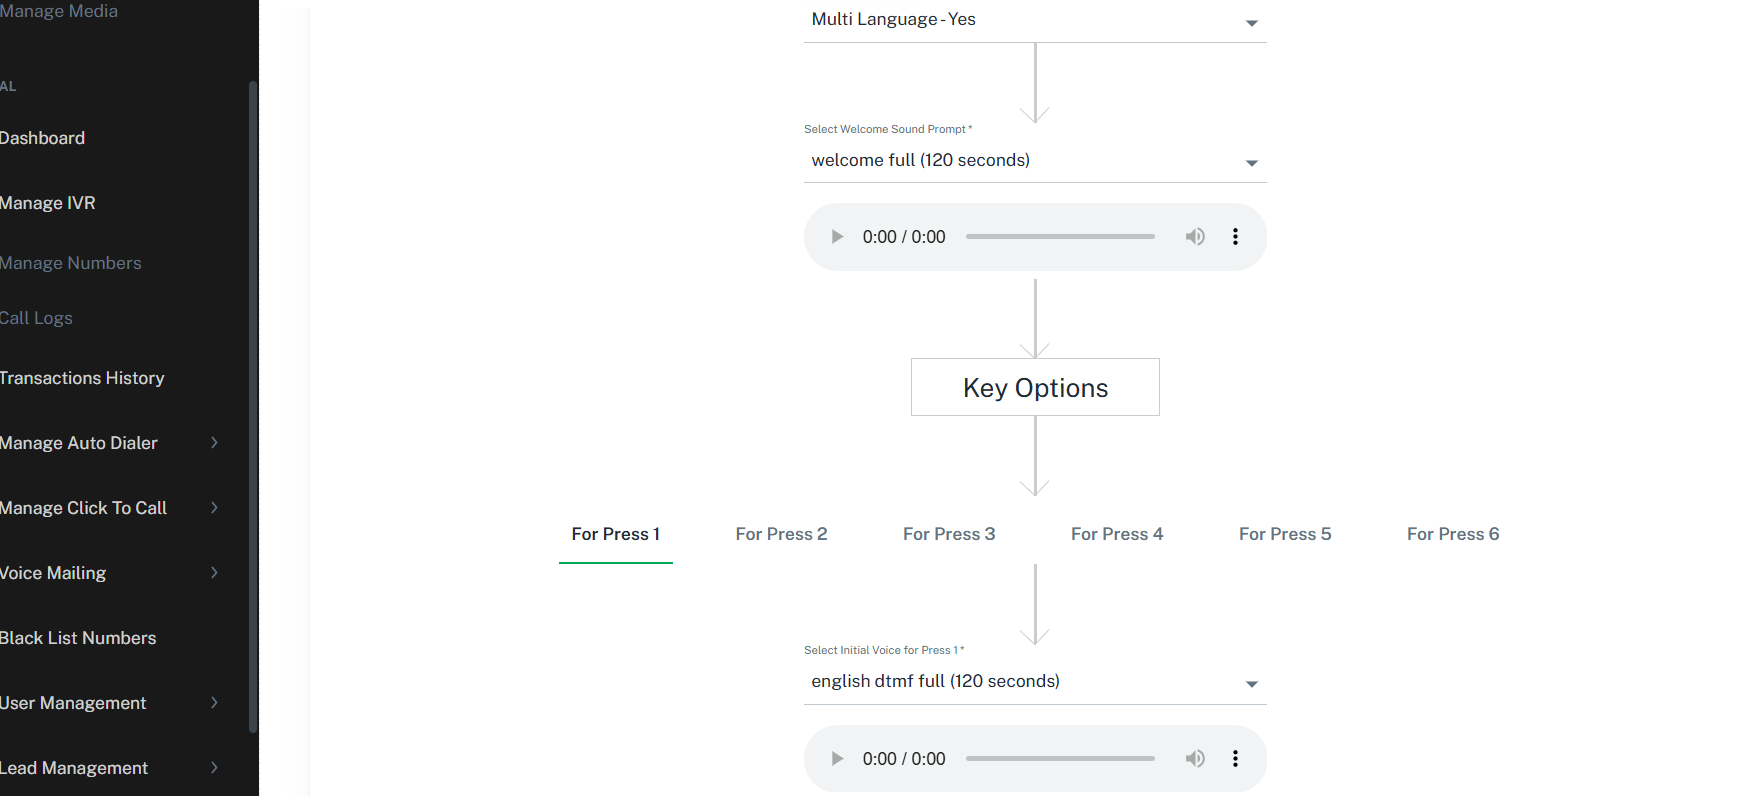Open the Select Welcome Sound Prompt dropdown

(x=1035, y=161)
